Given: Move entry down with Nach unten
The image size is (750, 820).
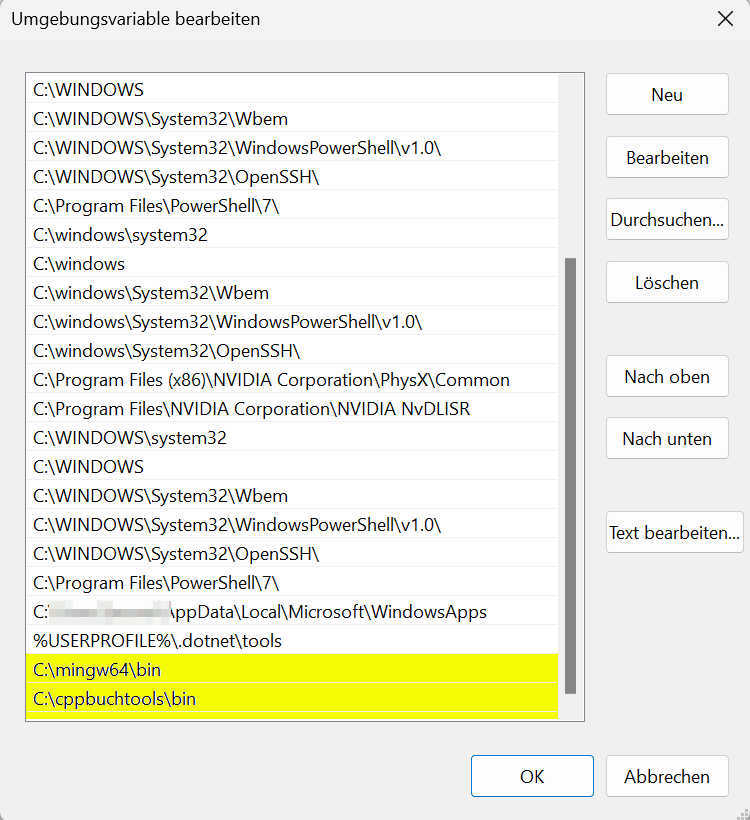Looking at the screenshot, I should [x=666, y=439].
